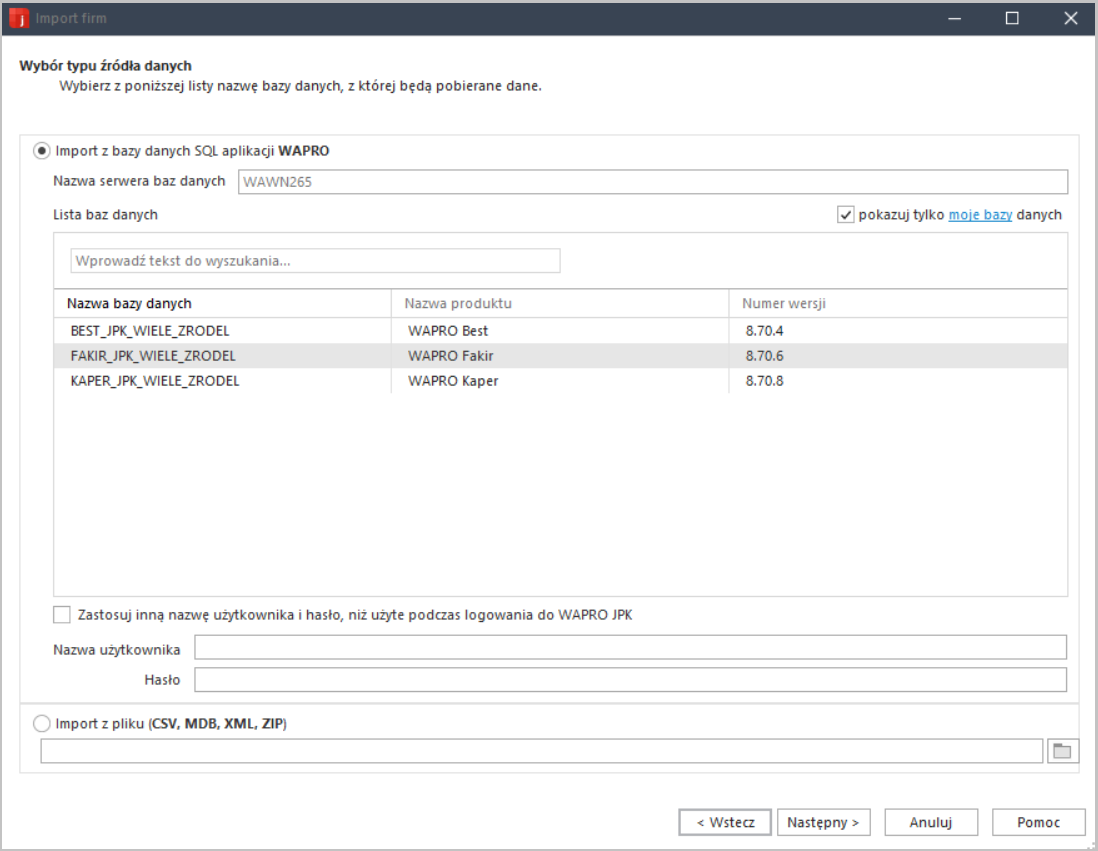Open help via the Pomoc button

[1038, 822]
